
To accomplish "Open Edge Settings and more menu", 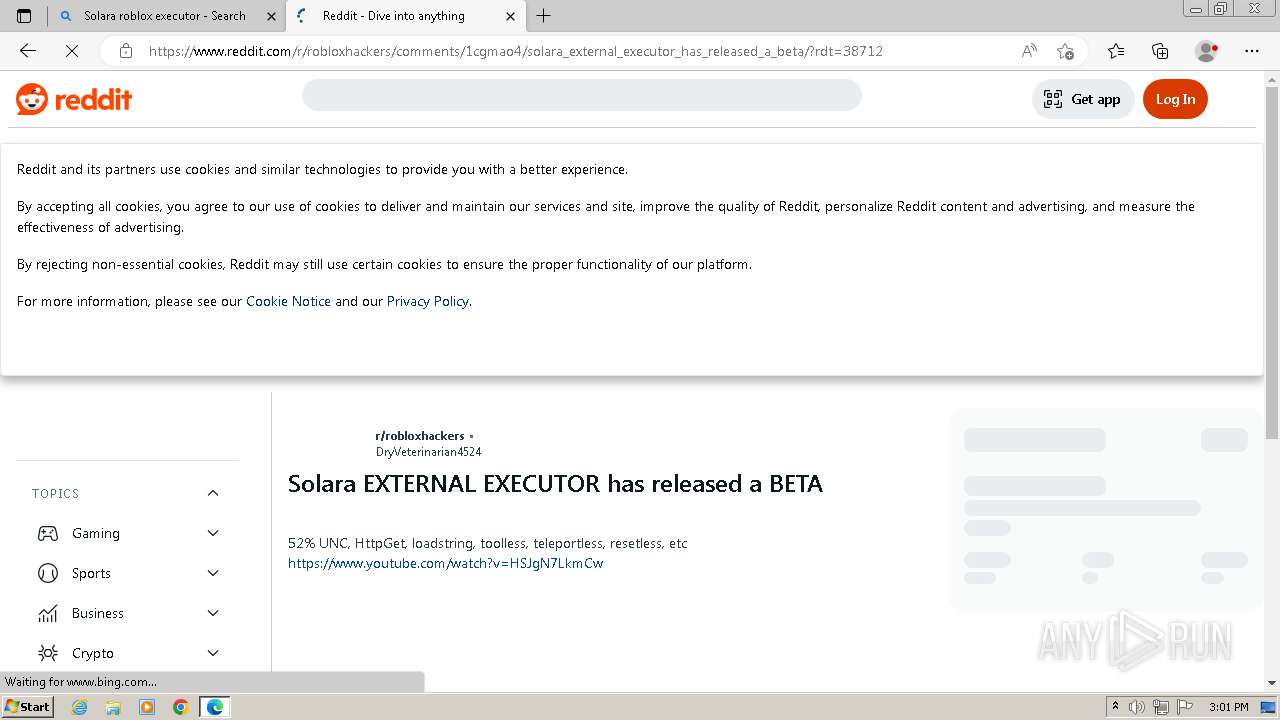I will pos(1252,51).
